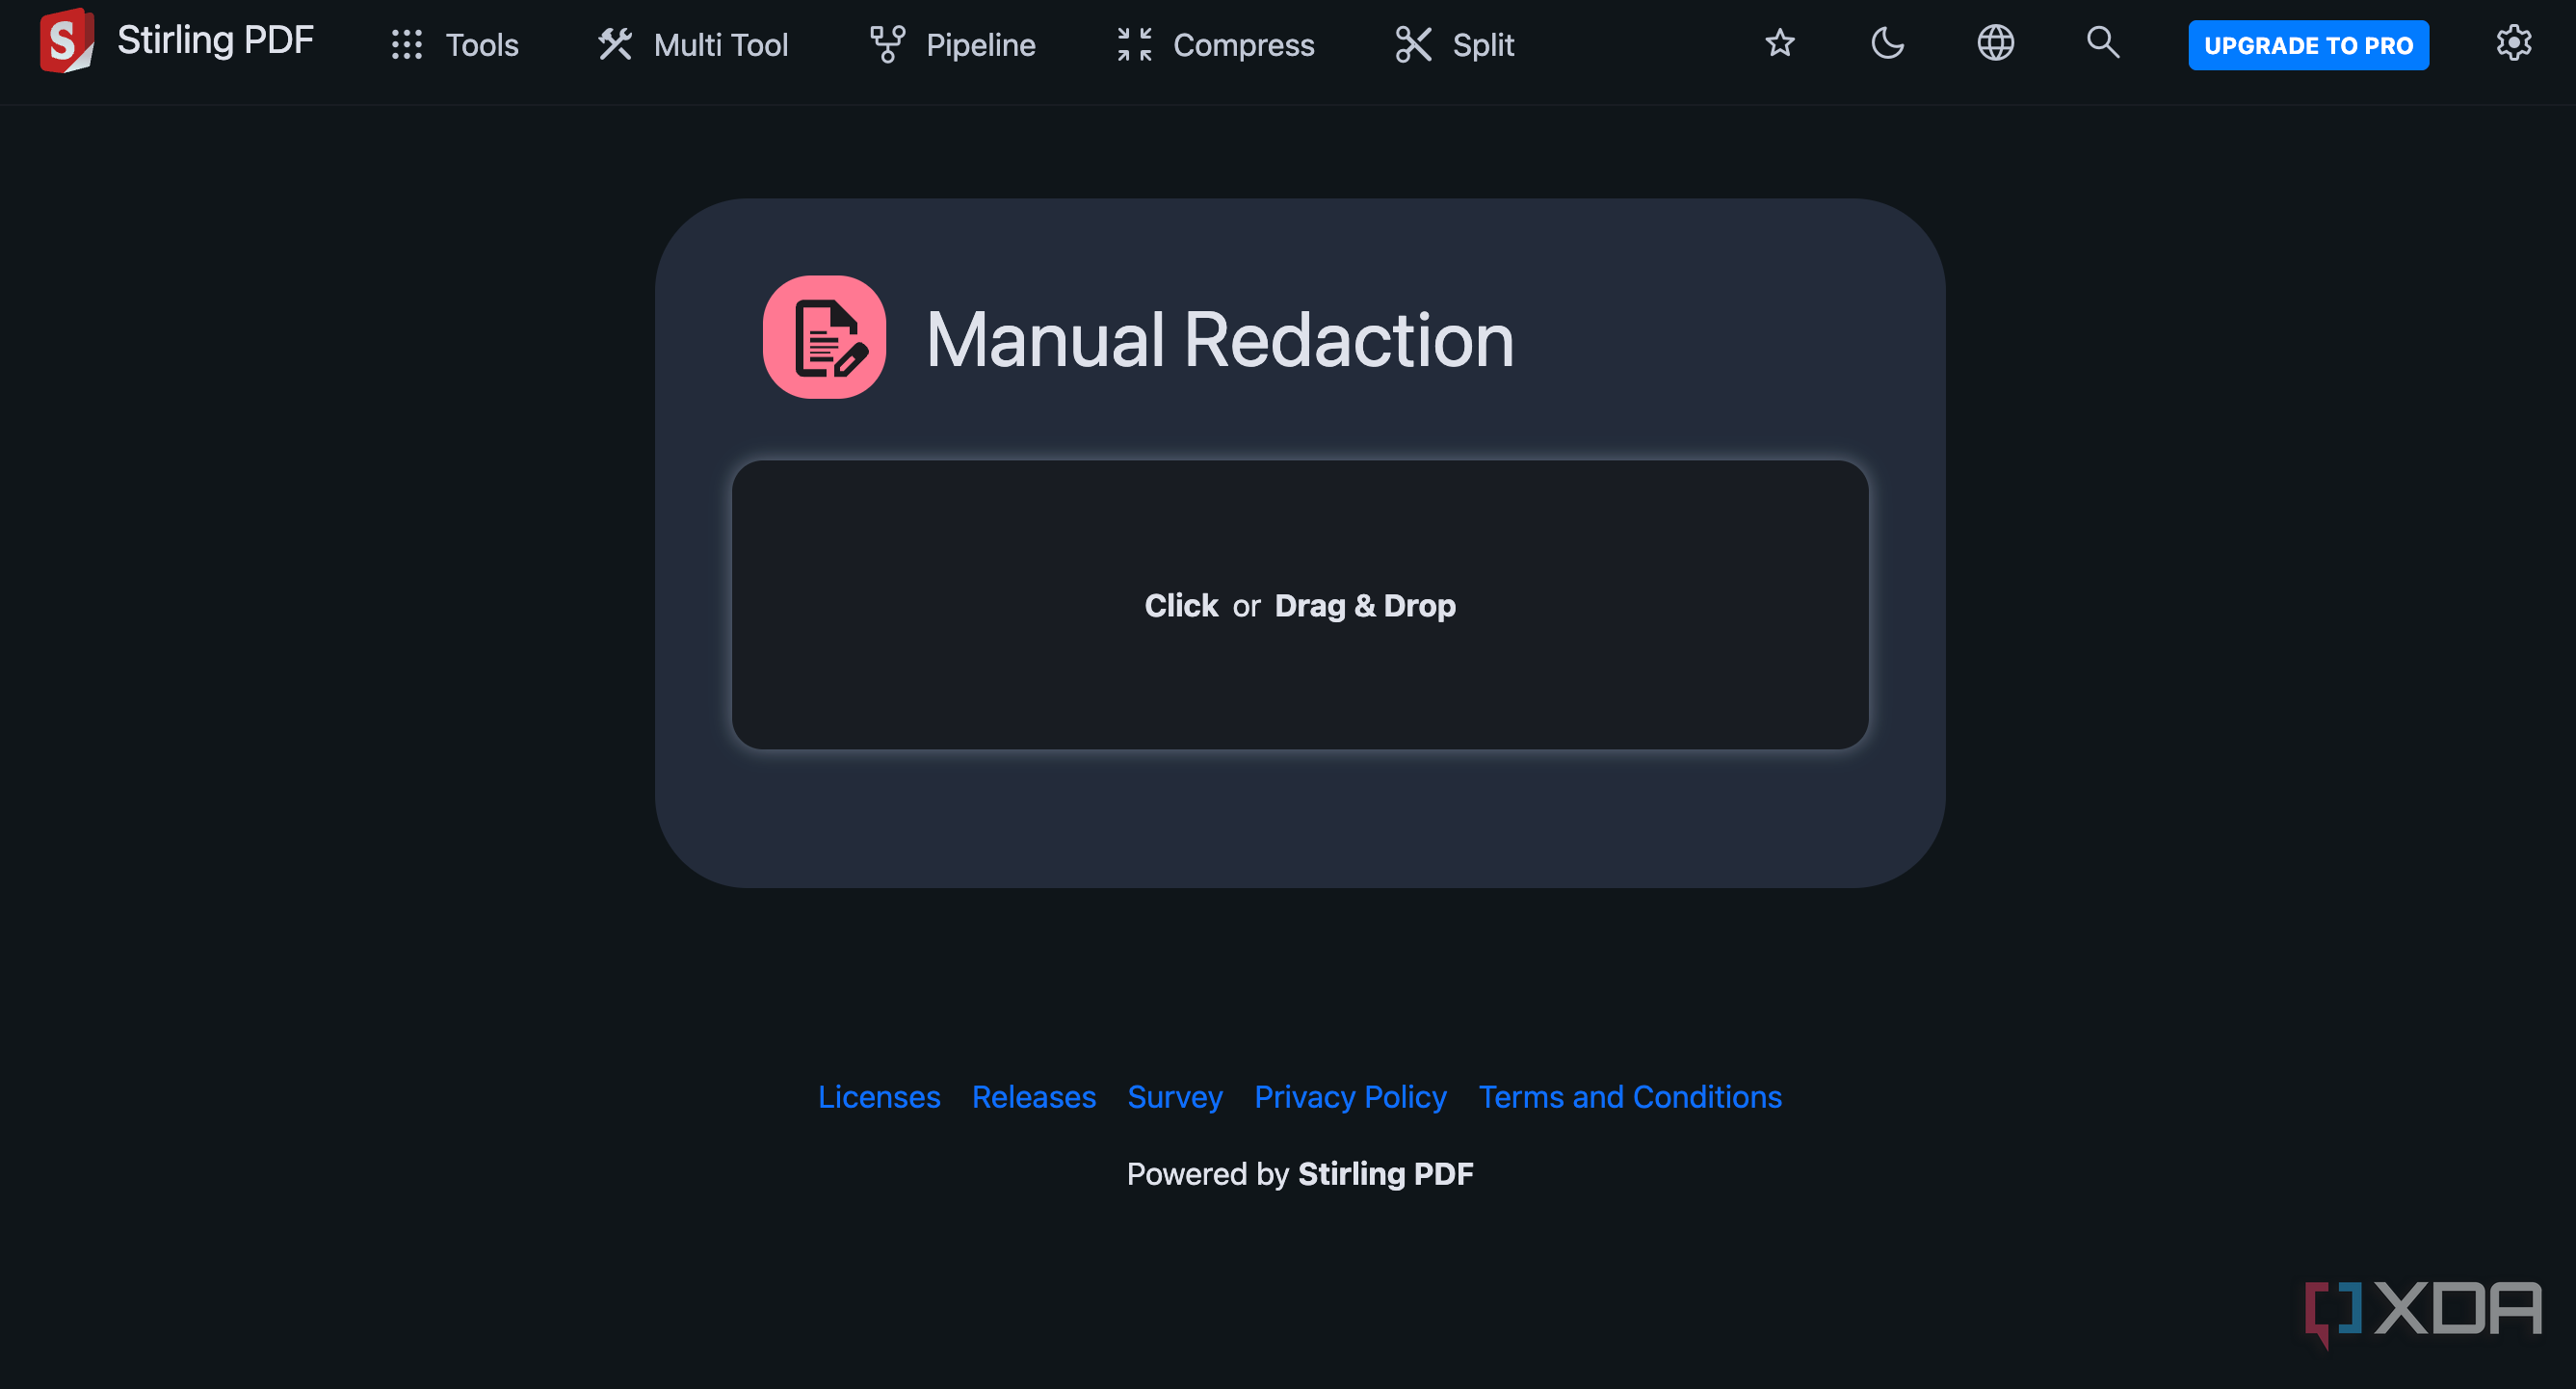
Task: Open the Stirling PDF home link text
Action: [215, 41]
